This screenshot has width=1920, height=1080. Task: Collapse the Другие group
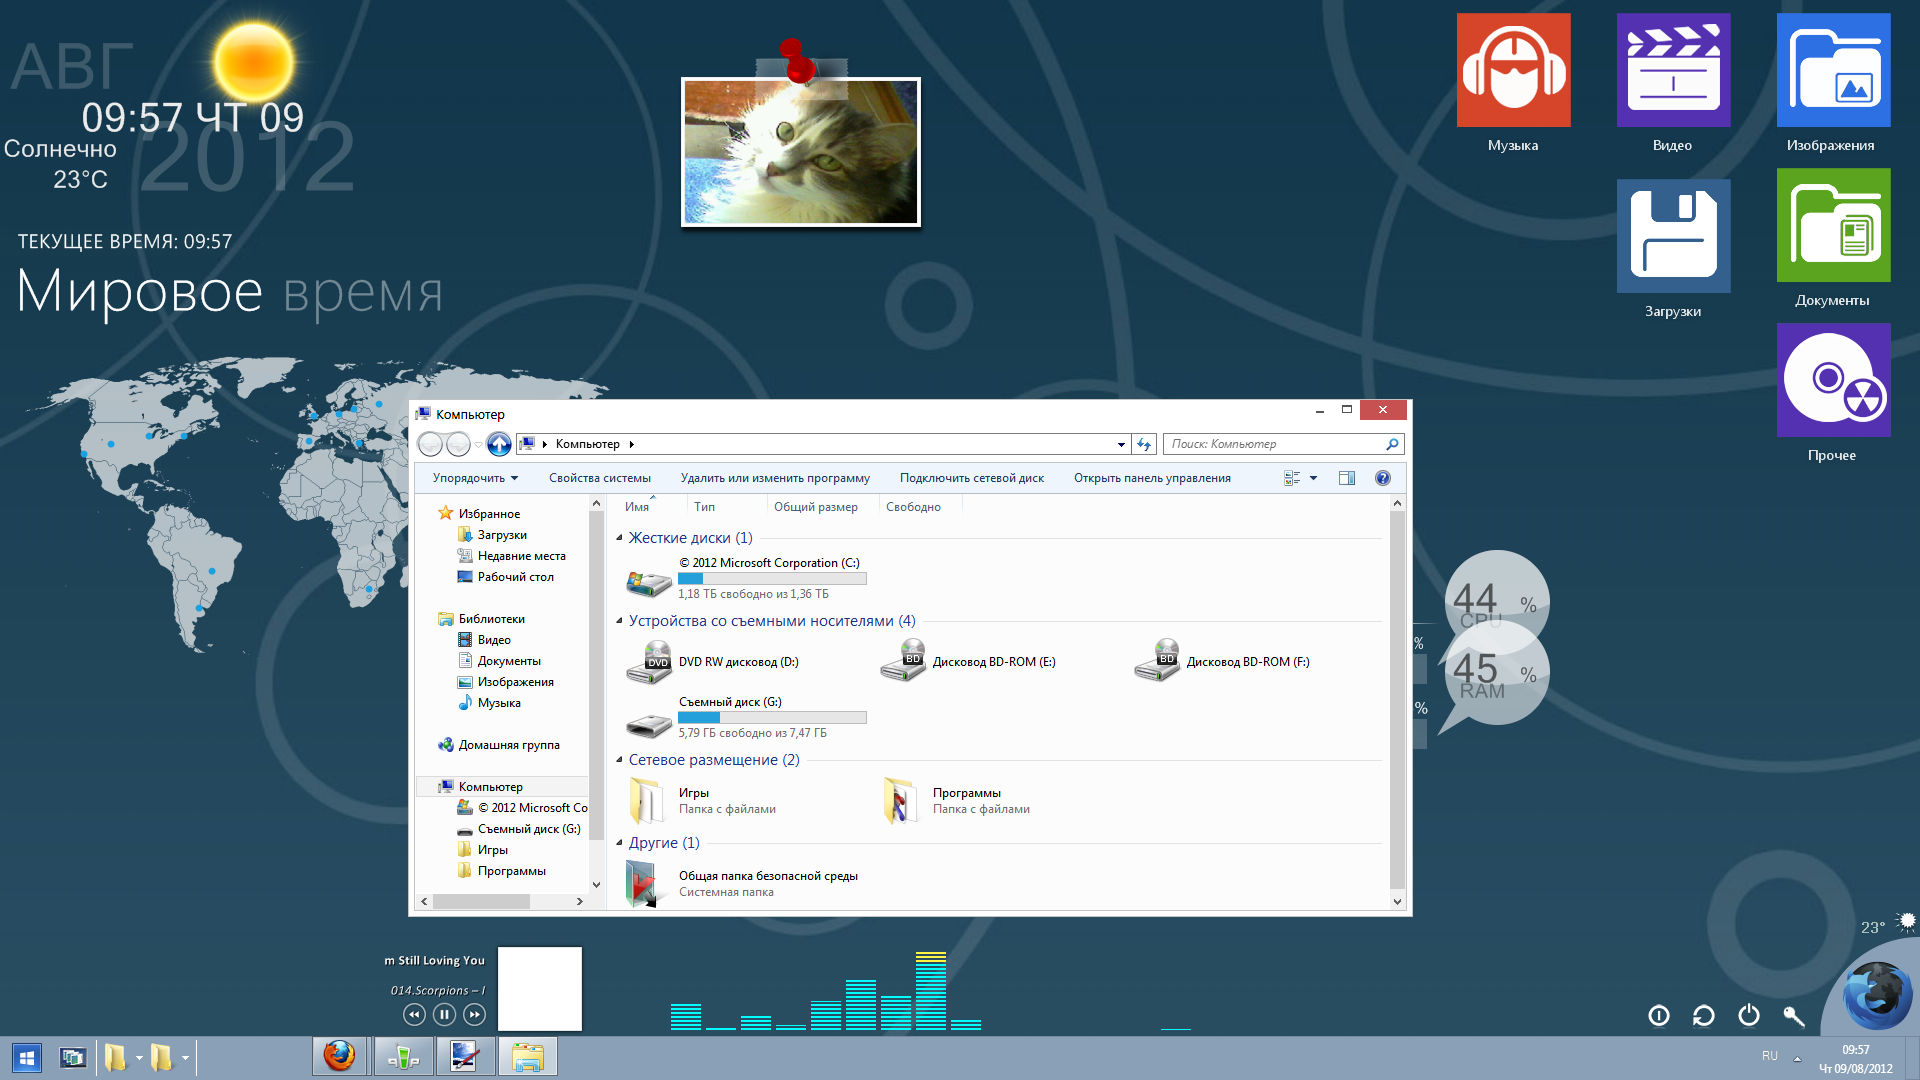[620, 843]
